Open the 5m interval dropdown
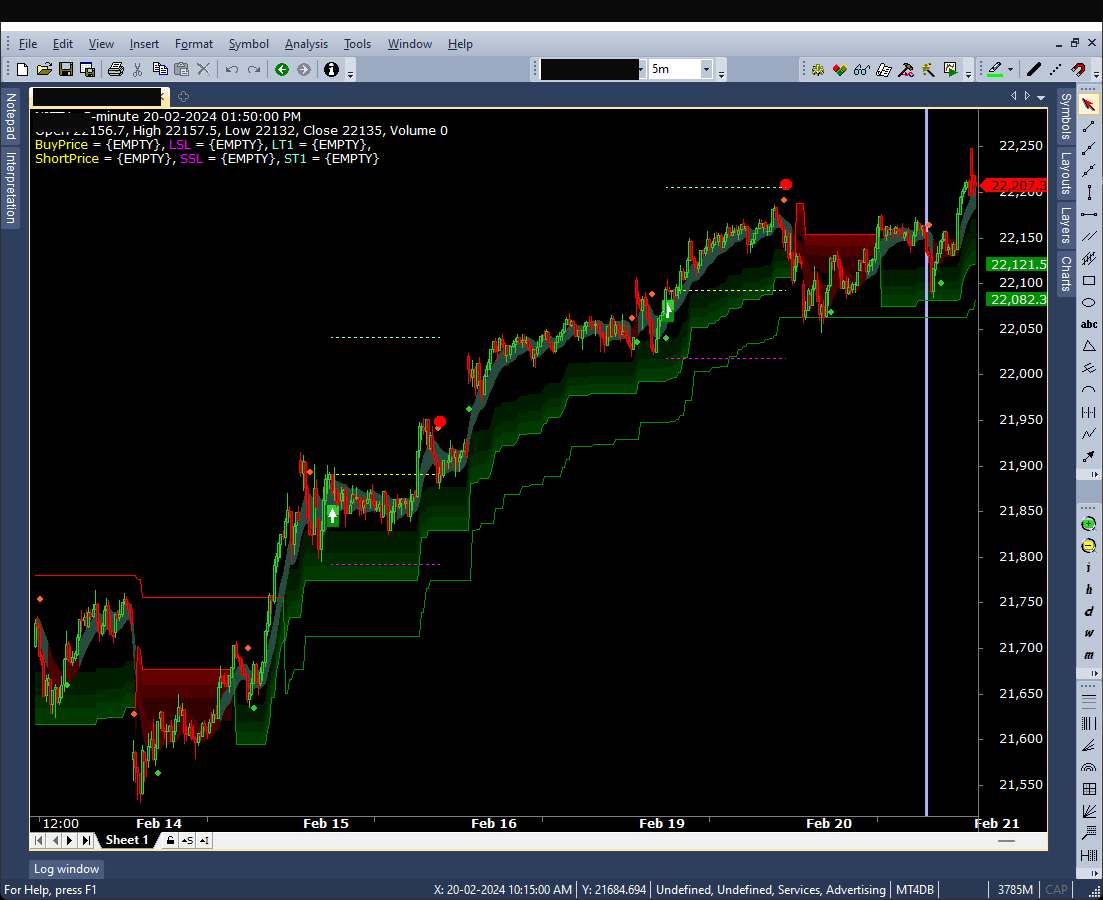The height and width of the screenshot is (900, 1103). click(706, 70)
